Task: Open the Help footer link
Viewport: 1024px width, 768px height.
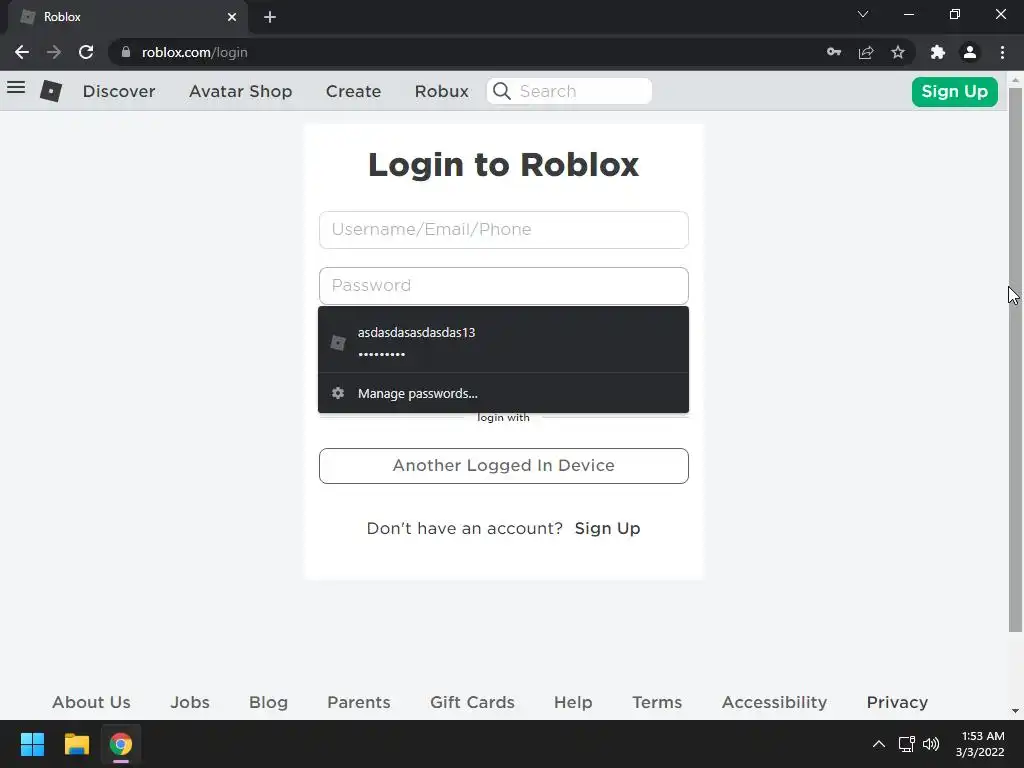Action: tap(573, 702)
